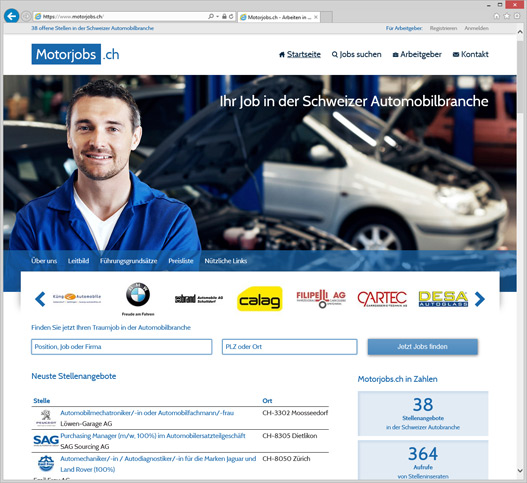Click the Löwen-Garage AG company name
The image size is (527, 483).
pos(86,424)
